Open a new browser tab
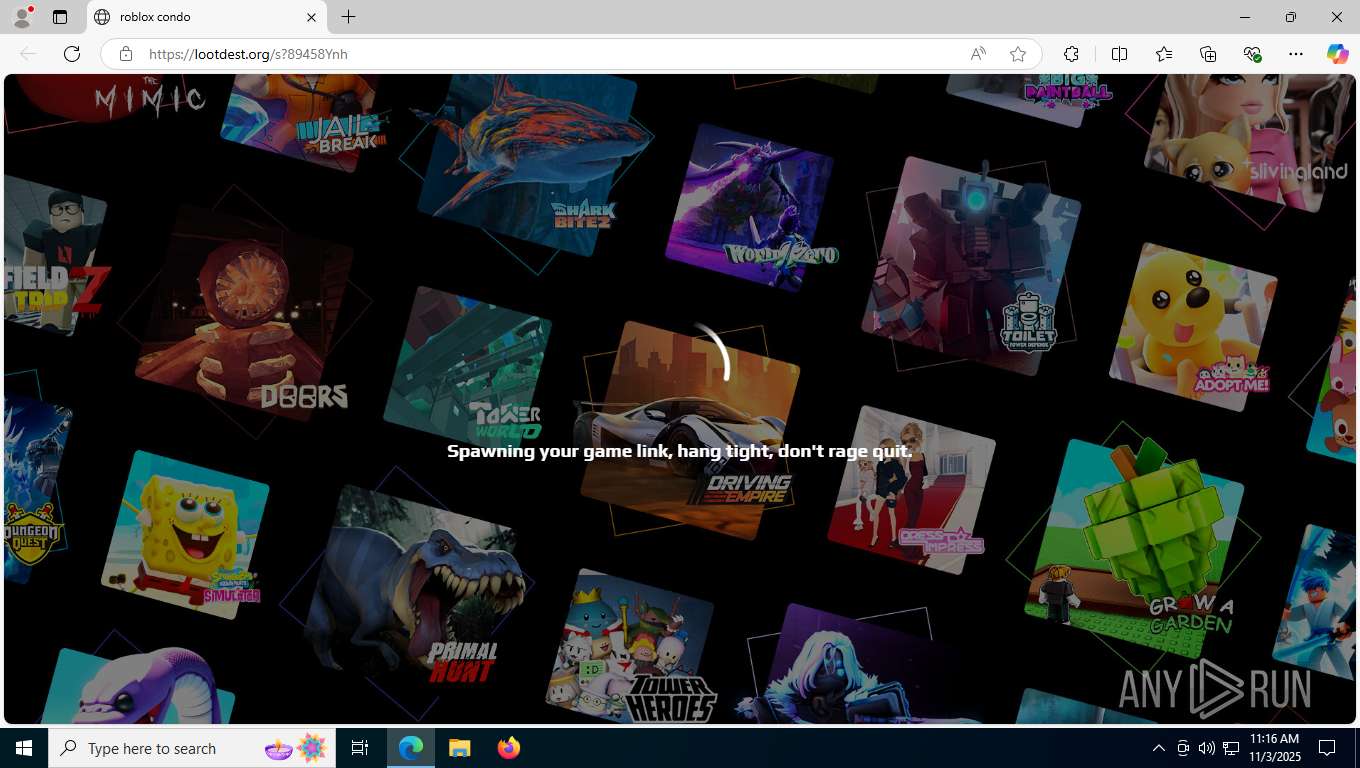 (x=348, y=17)
